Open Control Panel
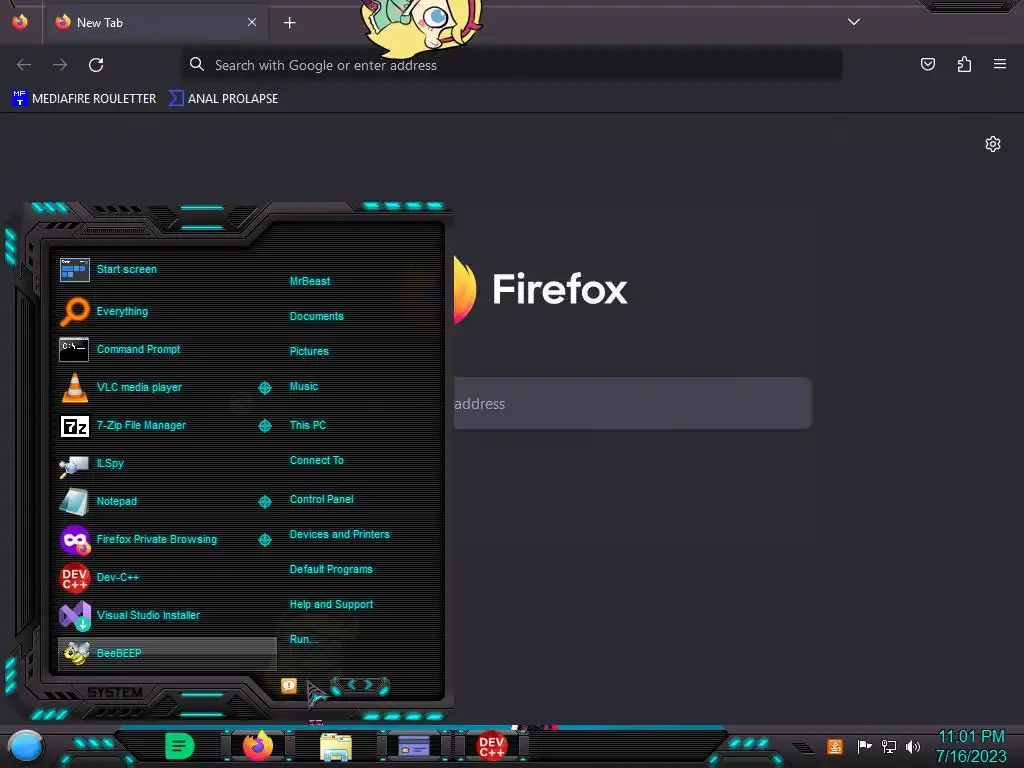Image resolution: width=1024 pixels, height=768 pixels. click(x=322, y=499)
